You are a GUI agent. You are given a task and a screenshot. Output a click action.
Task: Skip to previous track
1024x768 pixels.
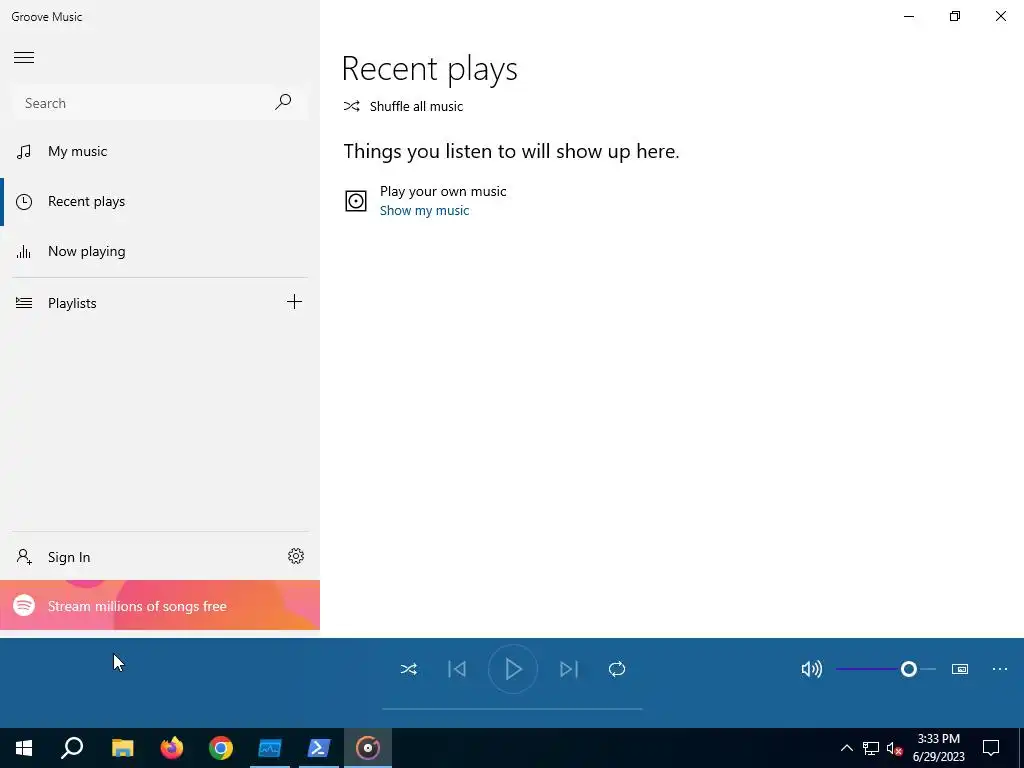[x=457, y=669]
